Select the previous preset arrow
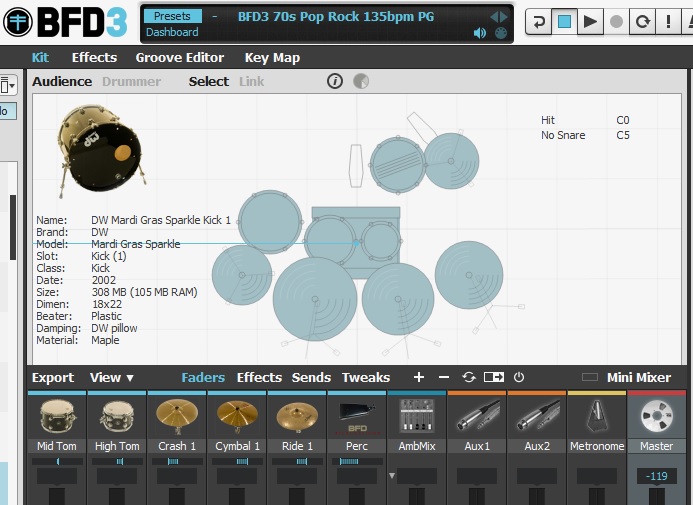Image resolution: width=693 pixels, height=505 pixels. [x=494, y=17]
